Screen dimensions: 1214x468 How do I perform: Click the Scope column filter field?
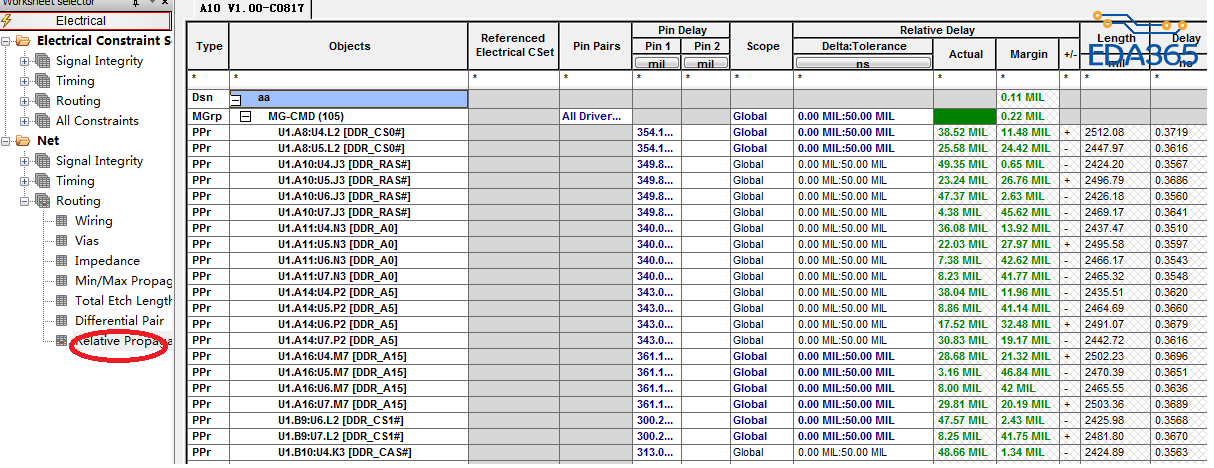pyautogui.click(x=763, y=77)
